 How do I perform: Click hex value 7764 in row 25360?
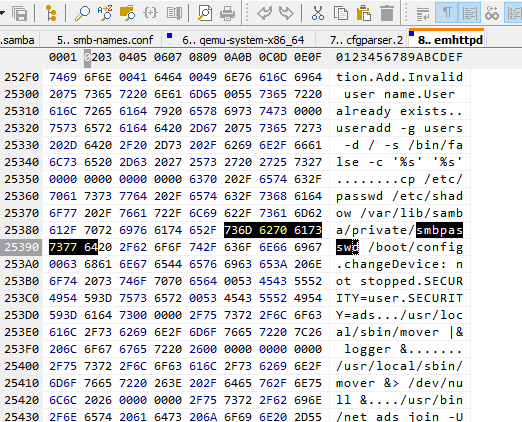click(x=133, y=196)
